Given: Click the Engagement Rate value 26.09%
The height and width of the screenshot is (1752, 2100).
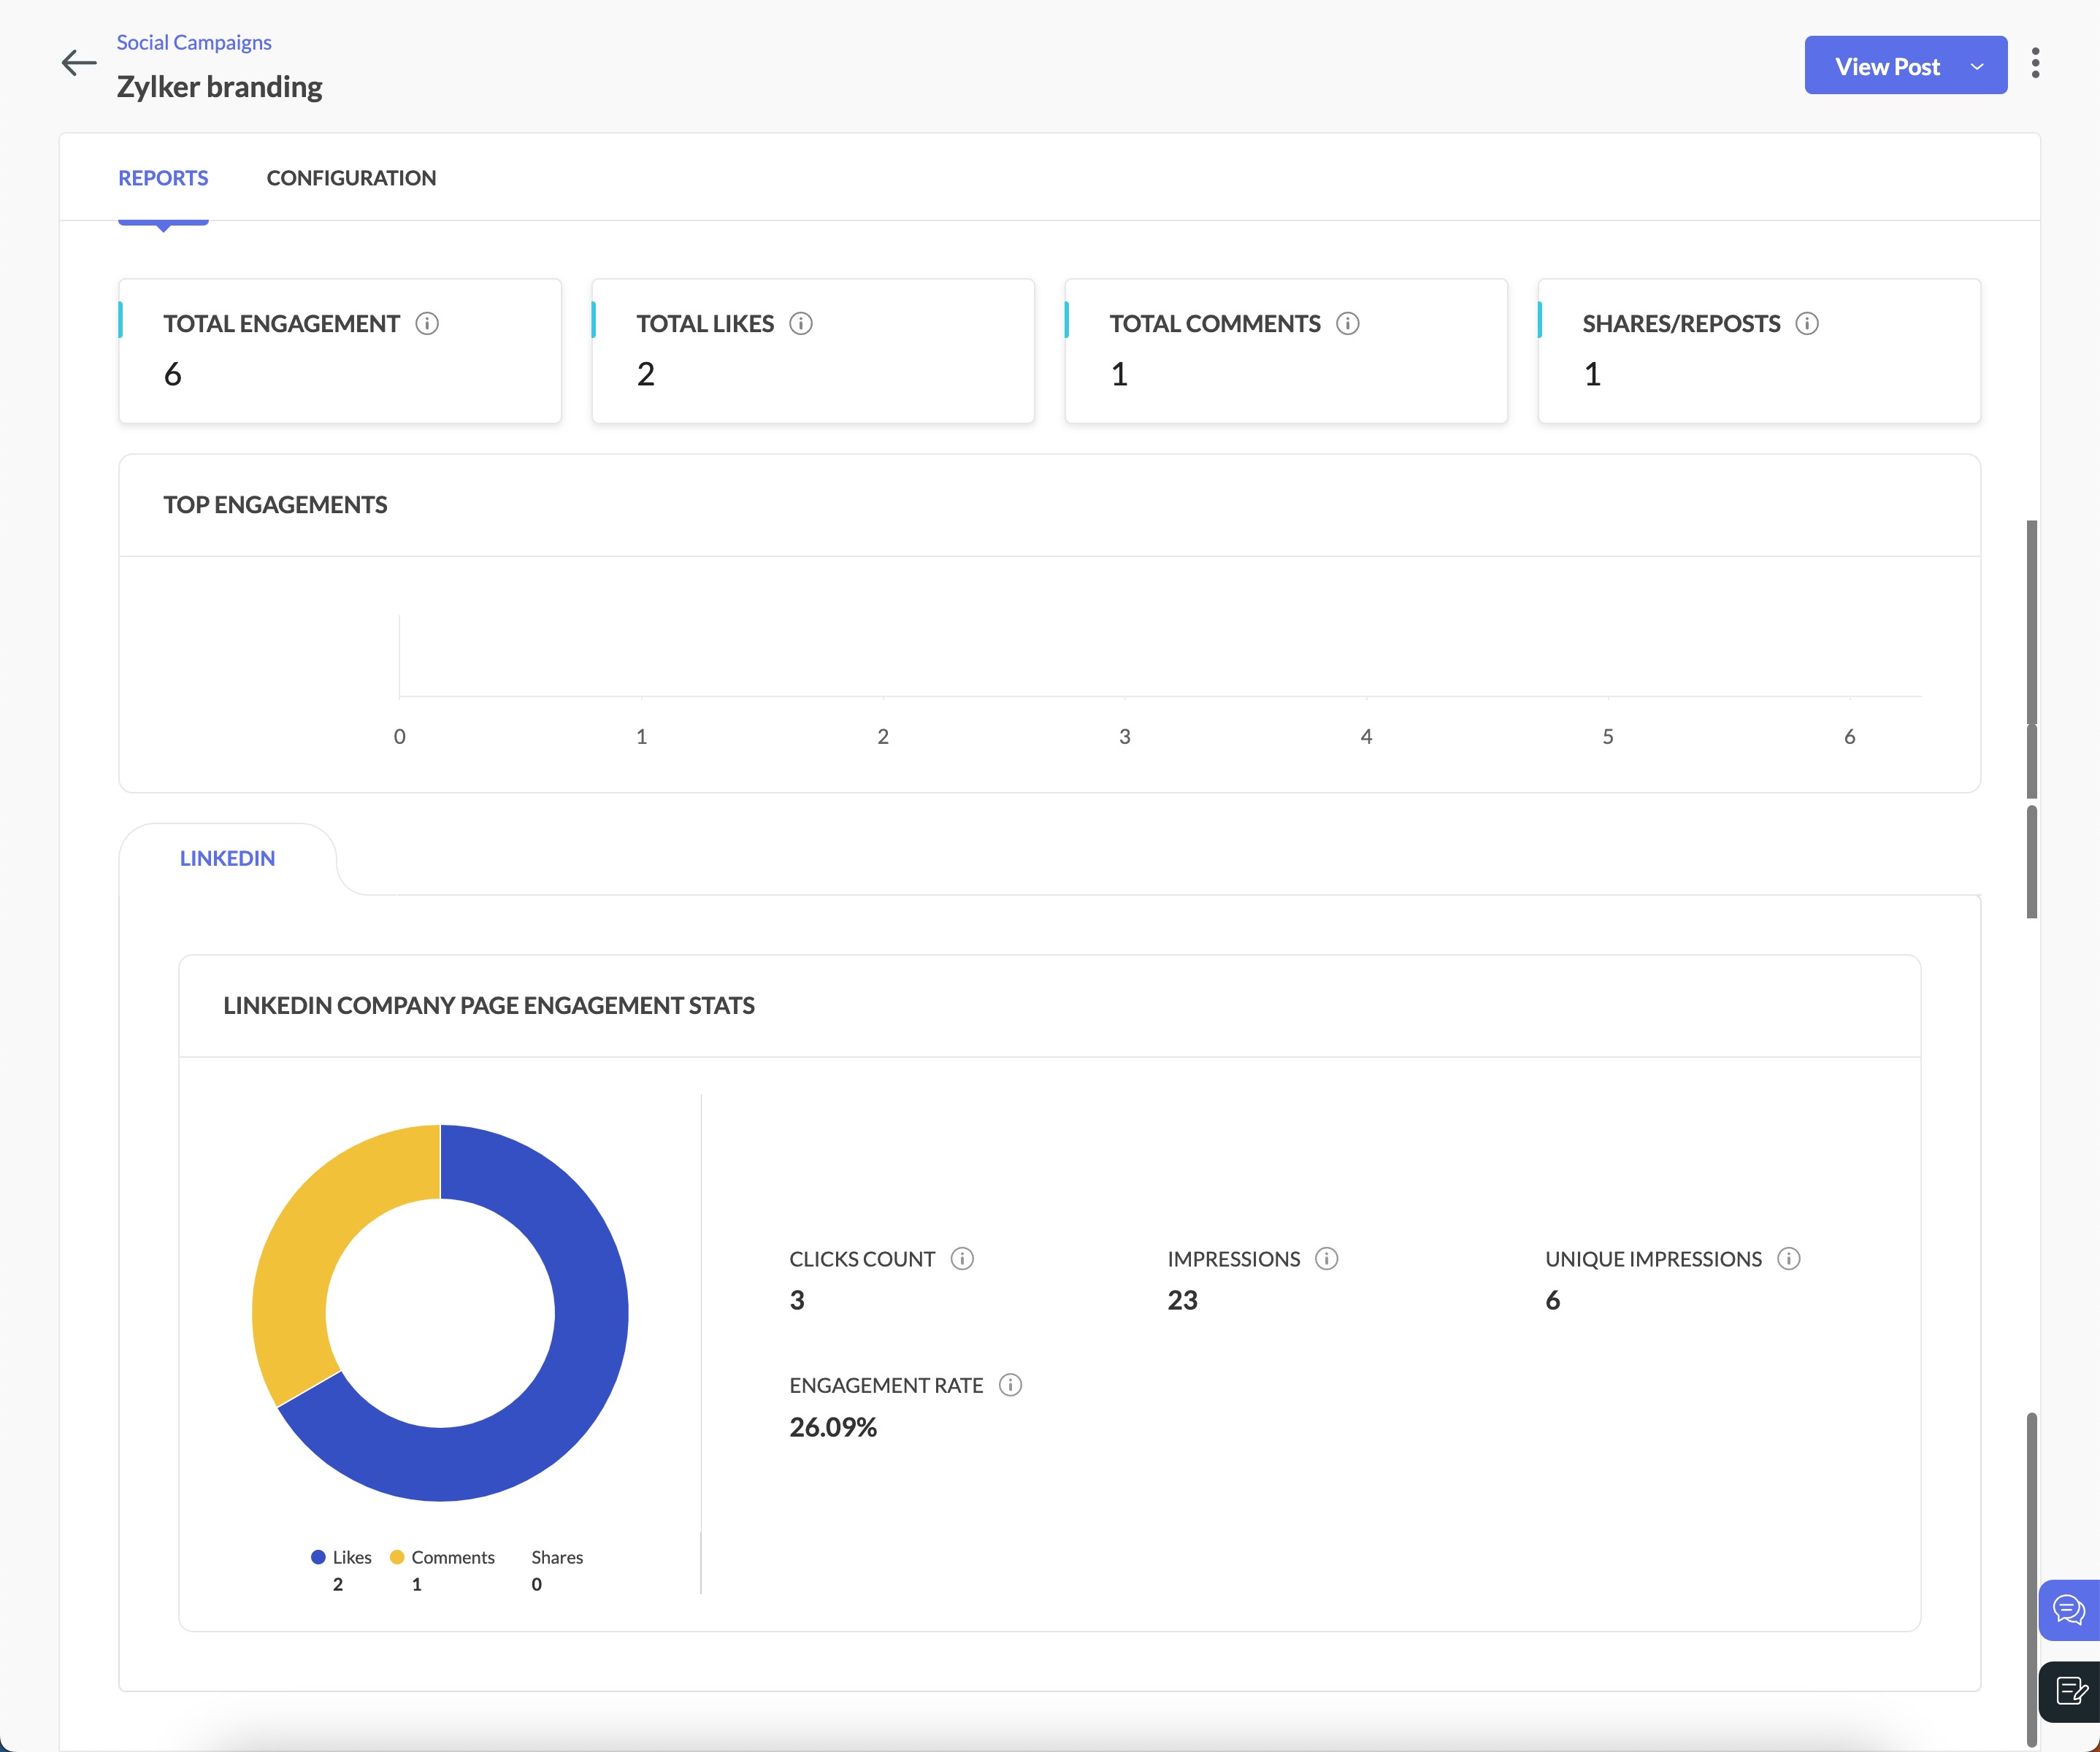Looking at the screenshot, I should point(833,1427).
